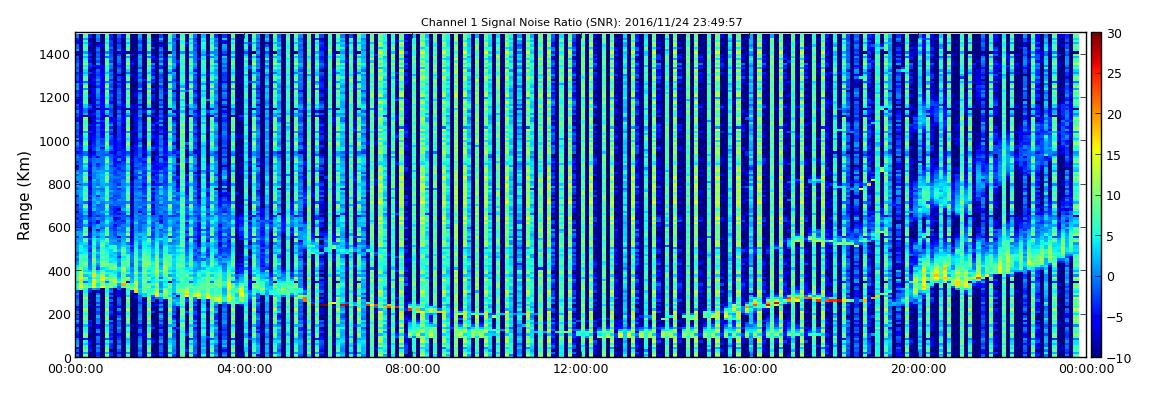
Task: Click the 200 range tick label
Action: [x=59, y=314]
